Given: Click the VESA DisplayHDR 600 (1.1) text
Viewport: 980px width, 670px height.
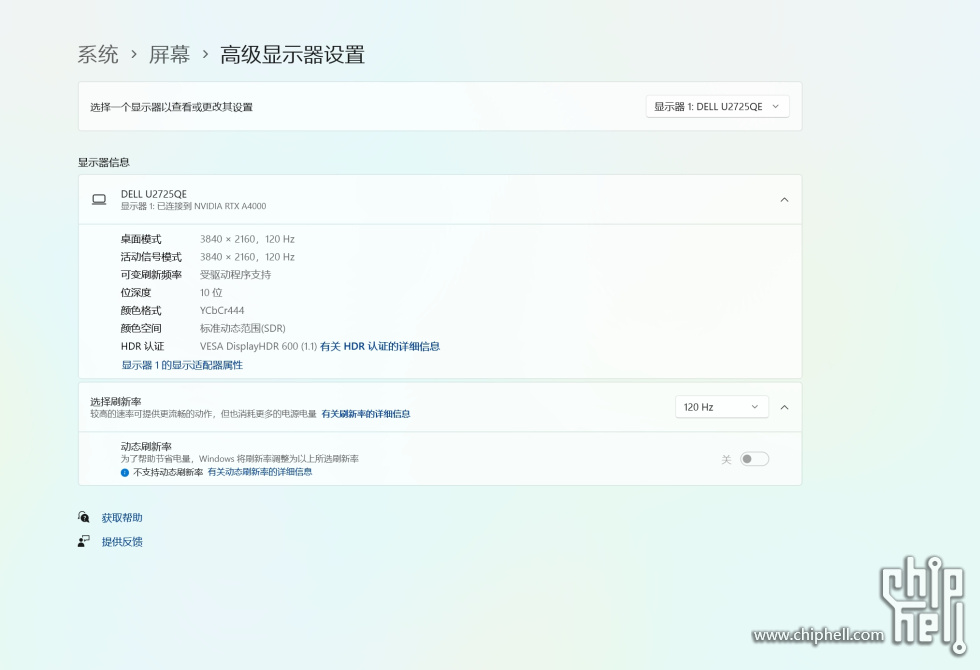Looking at the screenshot, I should click(x=259, y=346).
